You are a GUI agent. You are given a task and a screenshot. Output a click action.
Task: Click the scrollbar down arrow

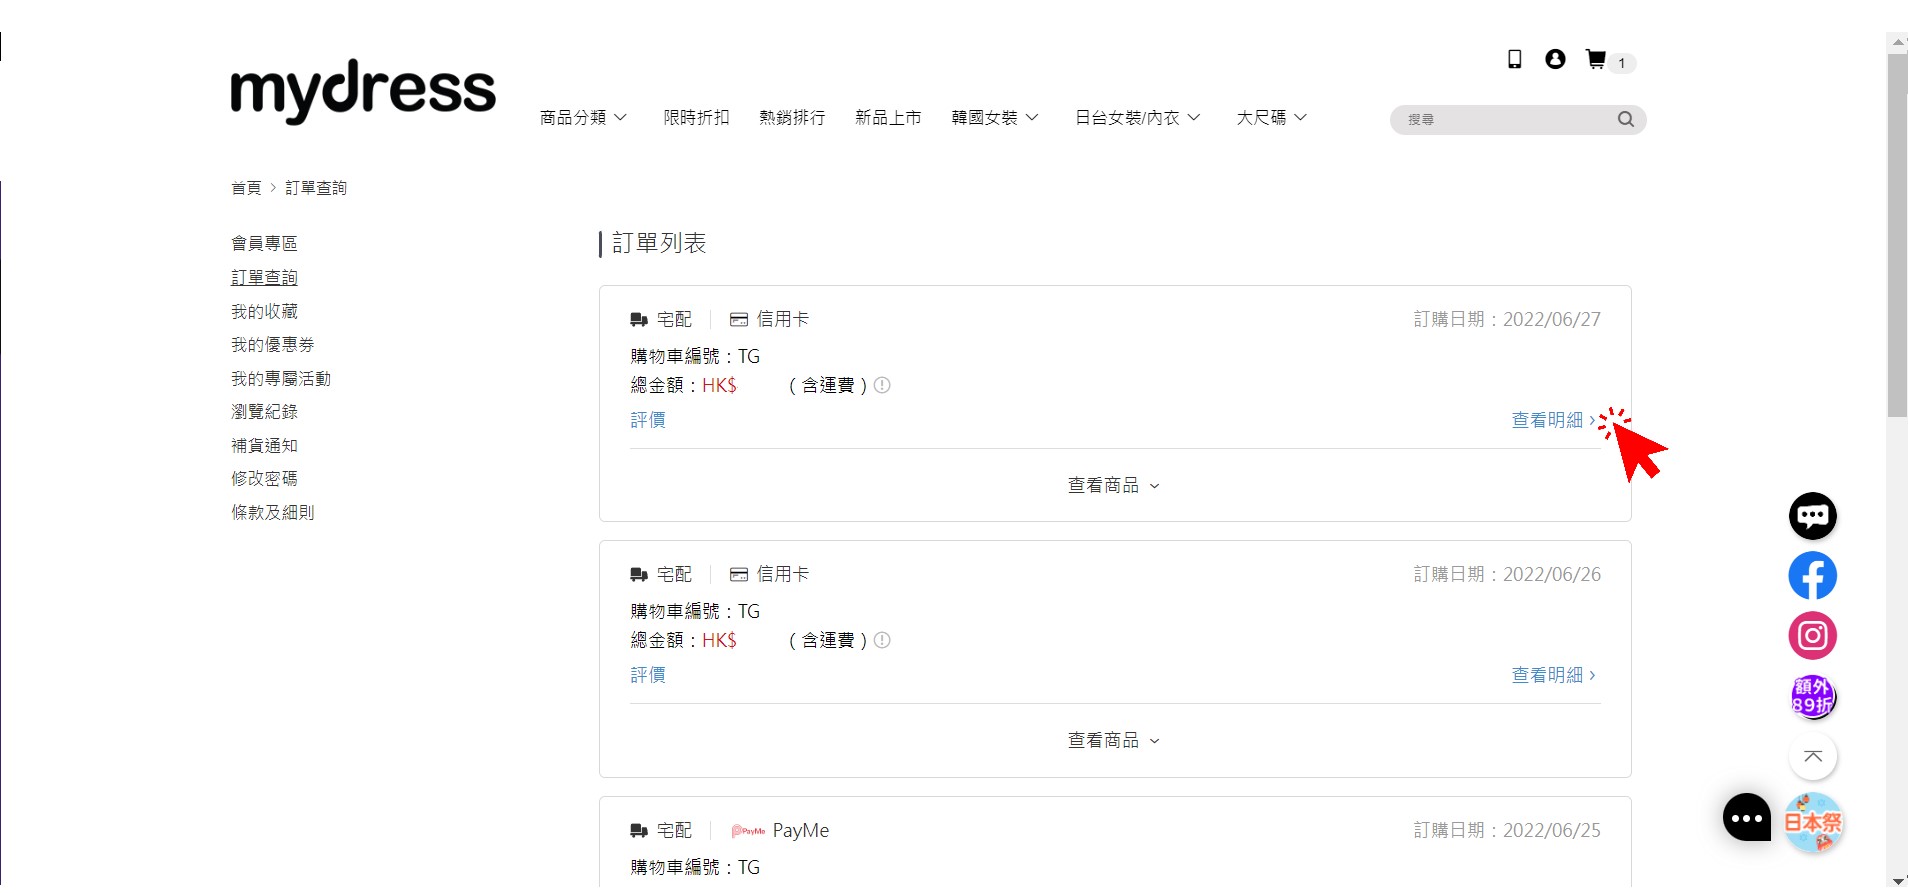[x=1897, y=880]
